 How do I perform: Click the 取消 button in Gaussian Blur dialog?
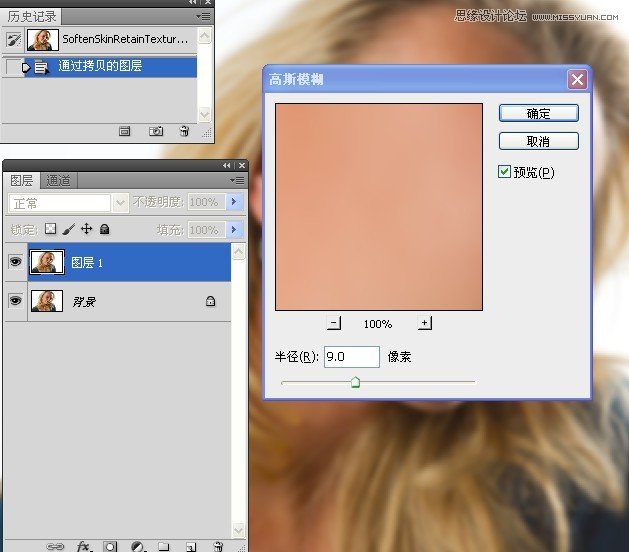[538, 141]
